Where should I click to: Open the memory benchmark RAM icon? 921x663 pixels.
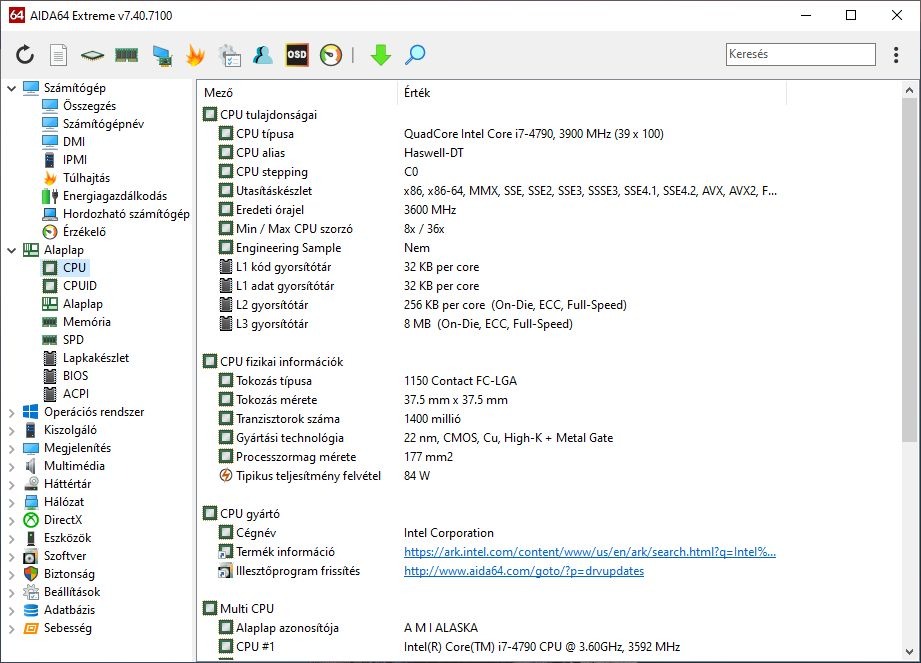[126, 55]
